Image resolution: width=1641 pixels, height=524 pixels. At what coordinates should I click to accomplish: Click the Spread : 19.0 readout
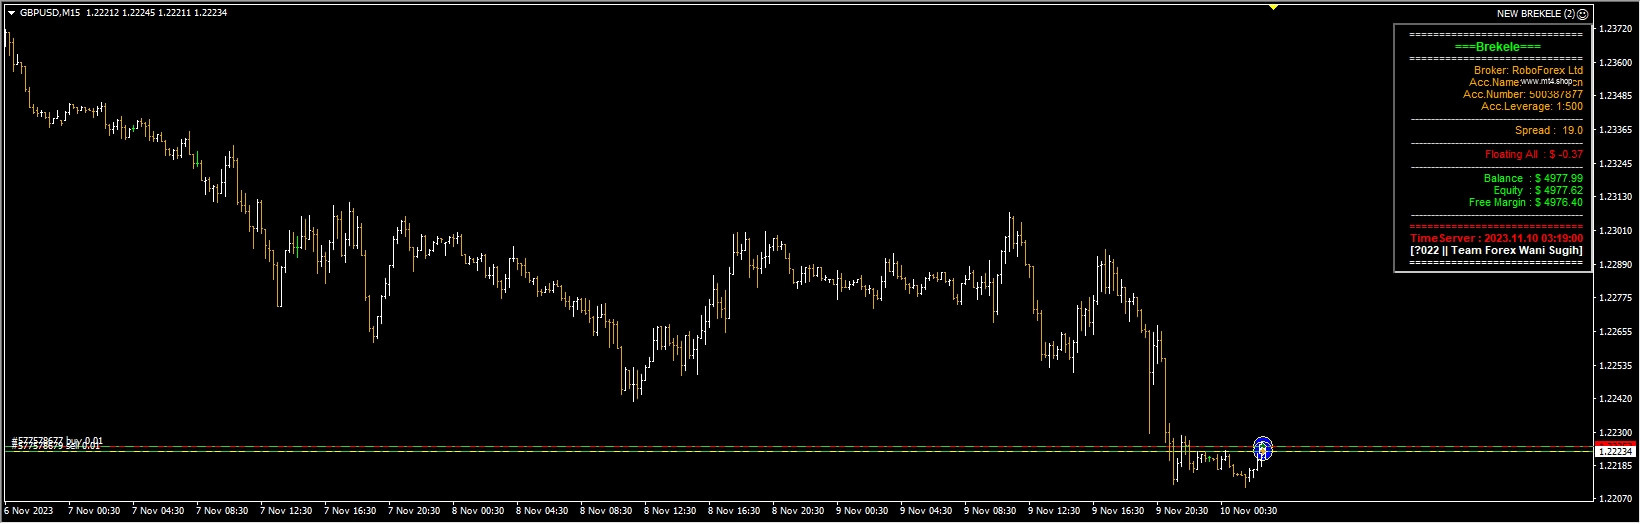pyautogui.click(x=1549, y=130)
